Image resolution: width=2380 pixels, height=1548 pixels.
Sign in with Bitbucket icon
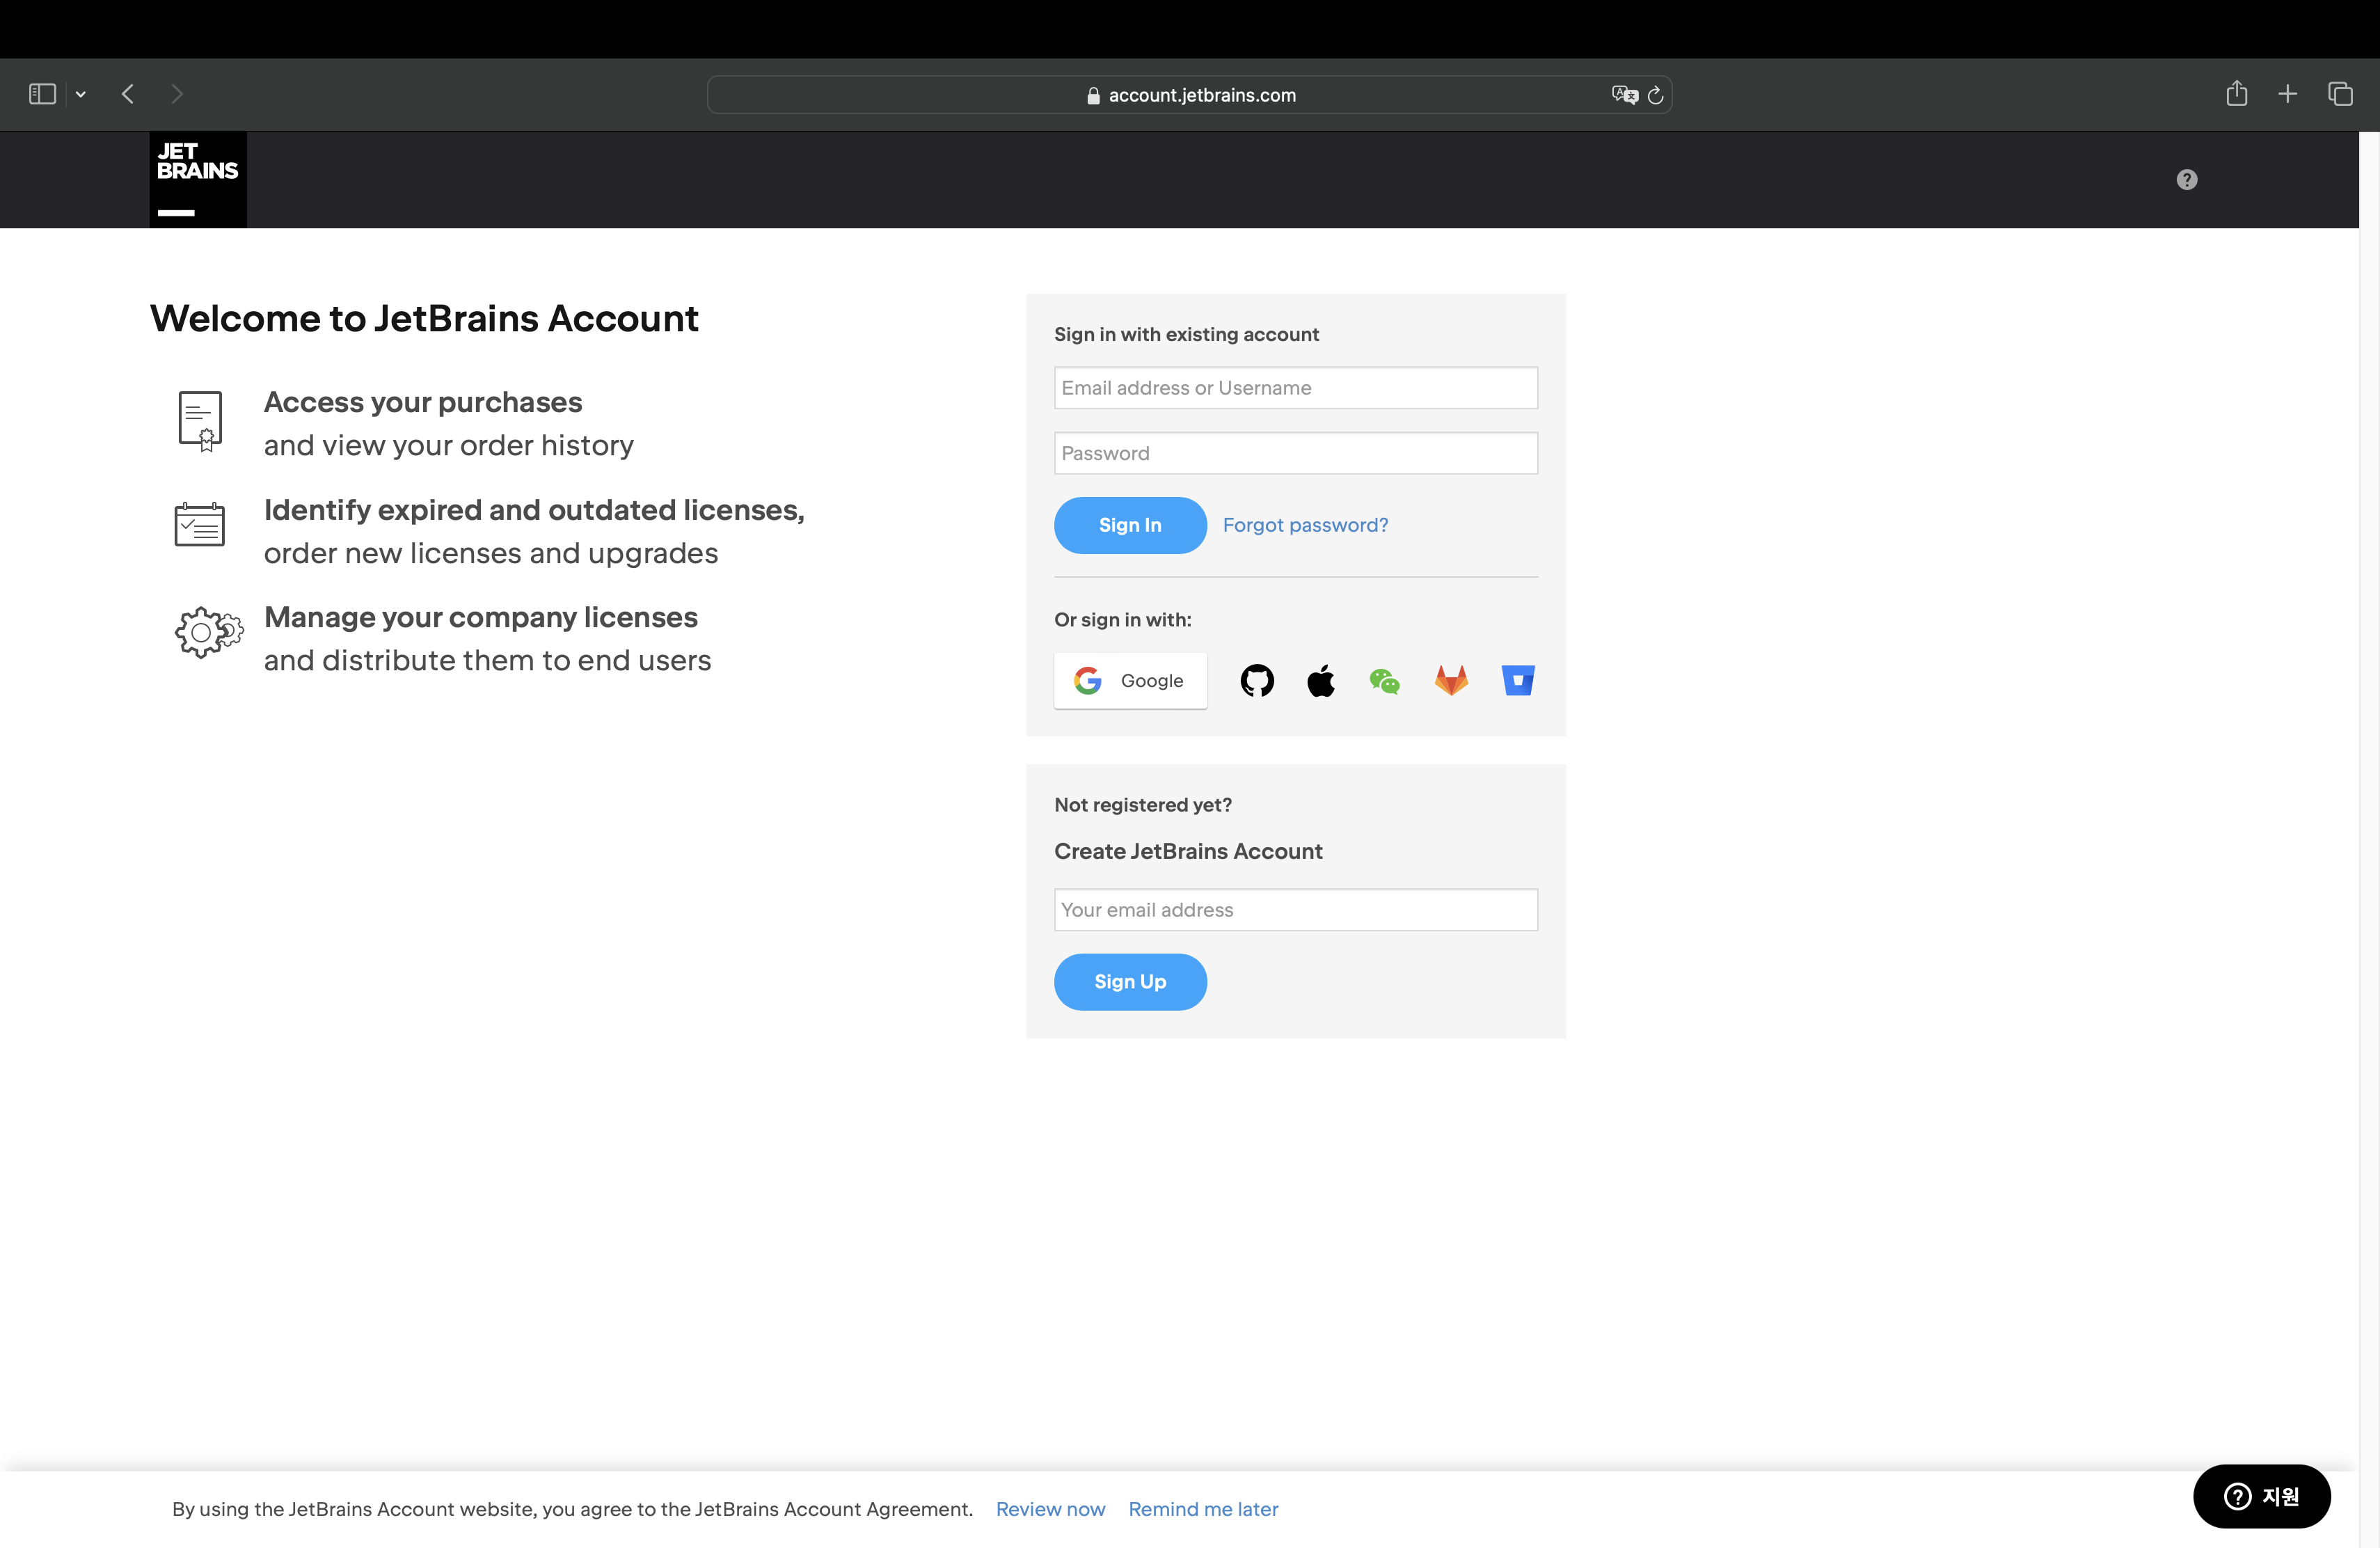click(x=1517, y=681)
